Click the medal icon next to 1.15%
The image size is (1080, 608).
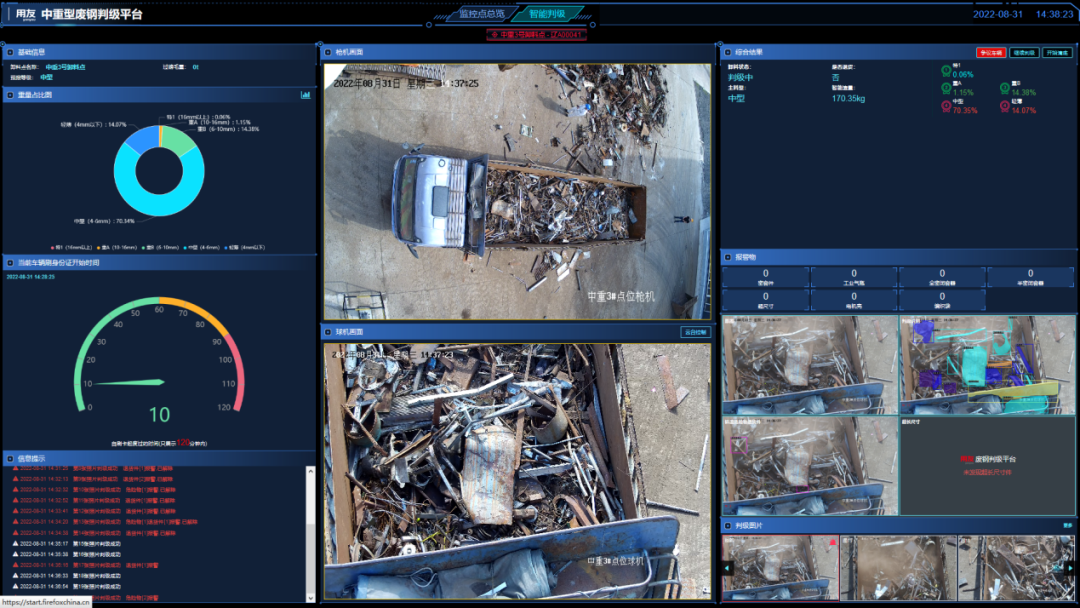pyautogui.click(x=946, y=89)
